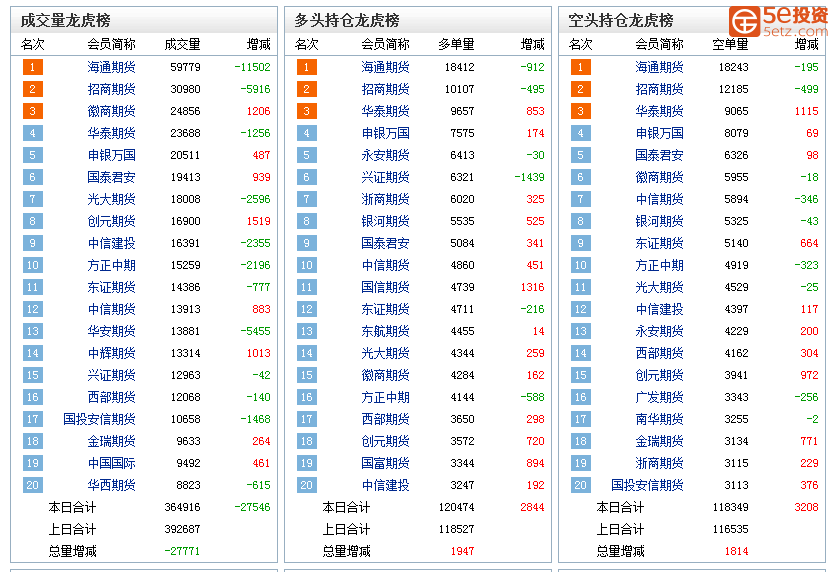Viewport: 836px width, 572px height.
Task: Click the 空头持仓龙虎榜 panel title
Action: click(621, 21)
